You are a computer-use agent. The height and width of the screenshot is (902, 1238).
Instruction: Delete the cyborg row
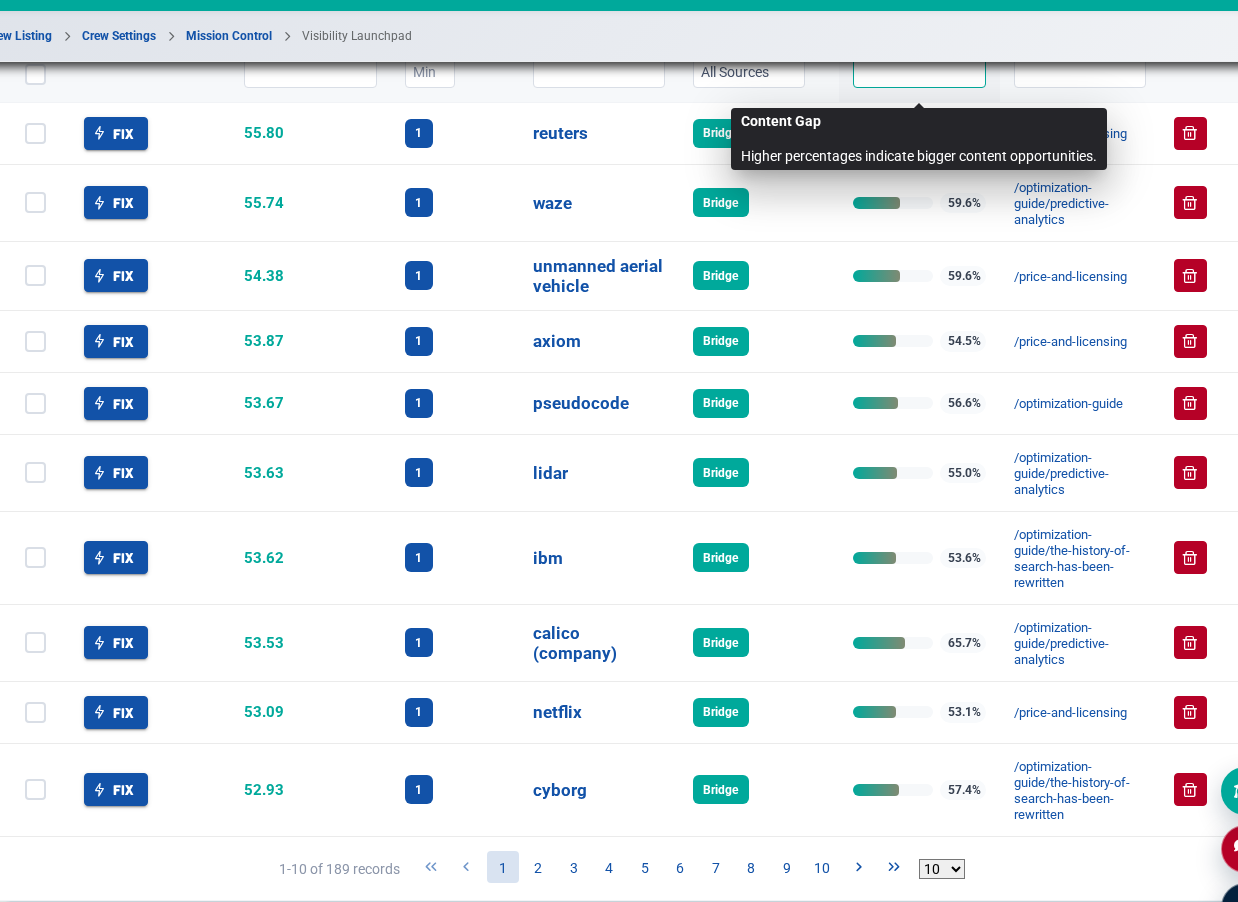(1190, 790)
